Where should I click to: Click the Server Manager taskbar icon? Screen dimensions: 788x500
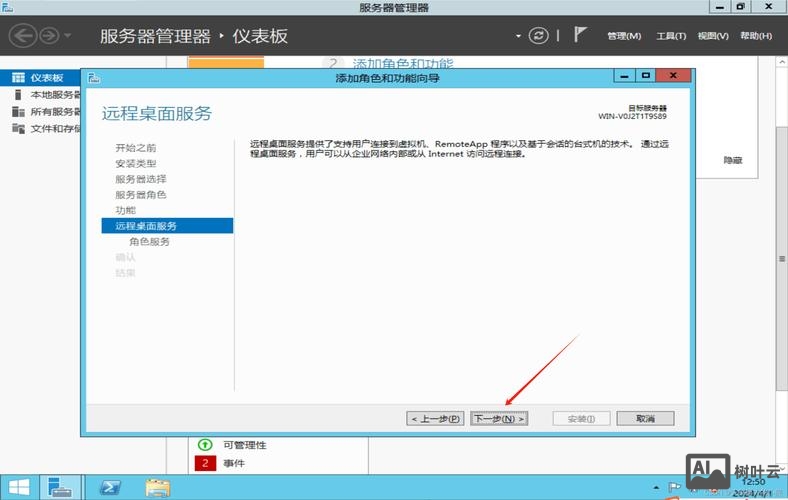click(60, 487)
